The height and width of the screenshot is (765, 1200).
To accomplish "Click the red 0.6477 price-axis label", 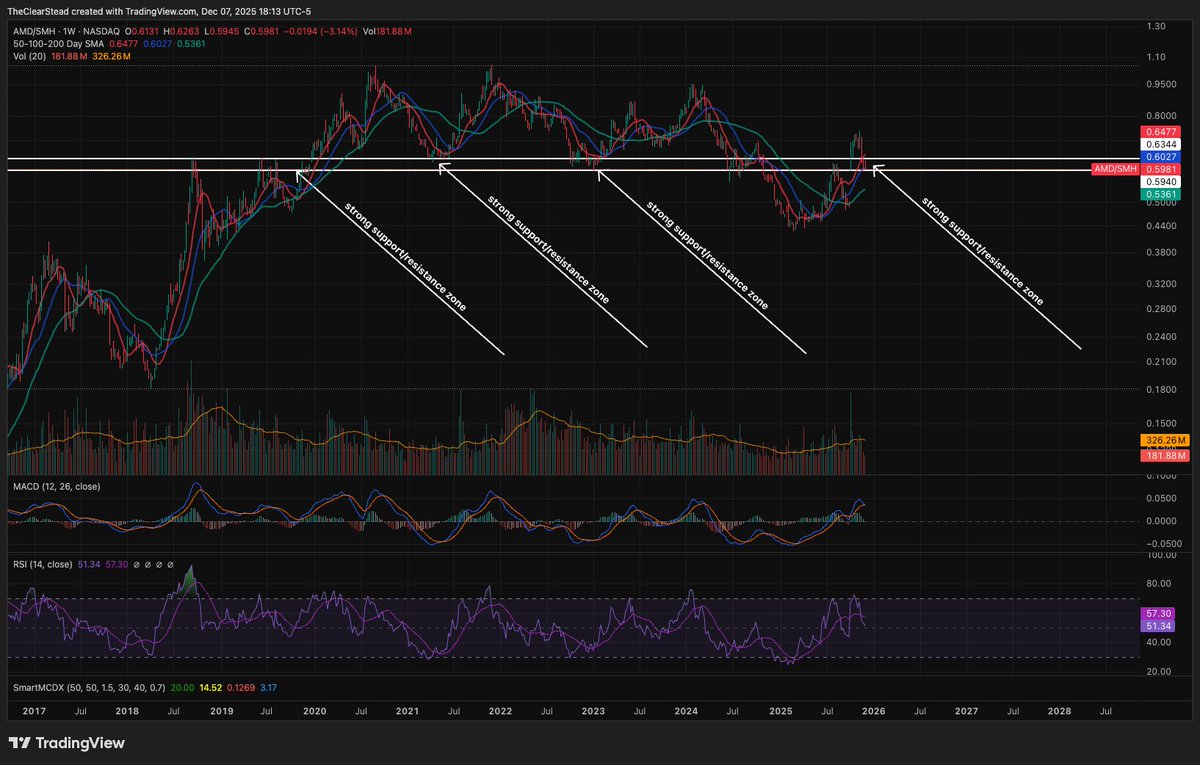I will point(1159,132).
